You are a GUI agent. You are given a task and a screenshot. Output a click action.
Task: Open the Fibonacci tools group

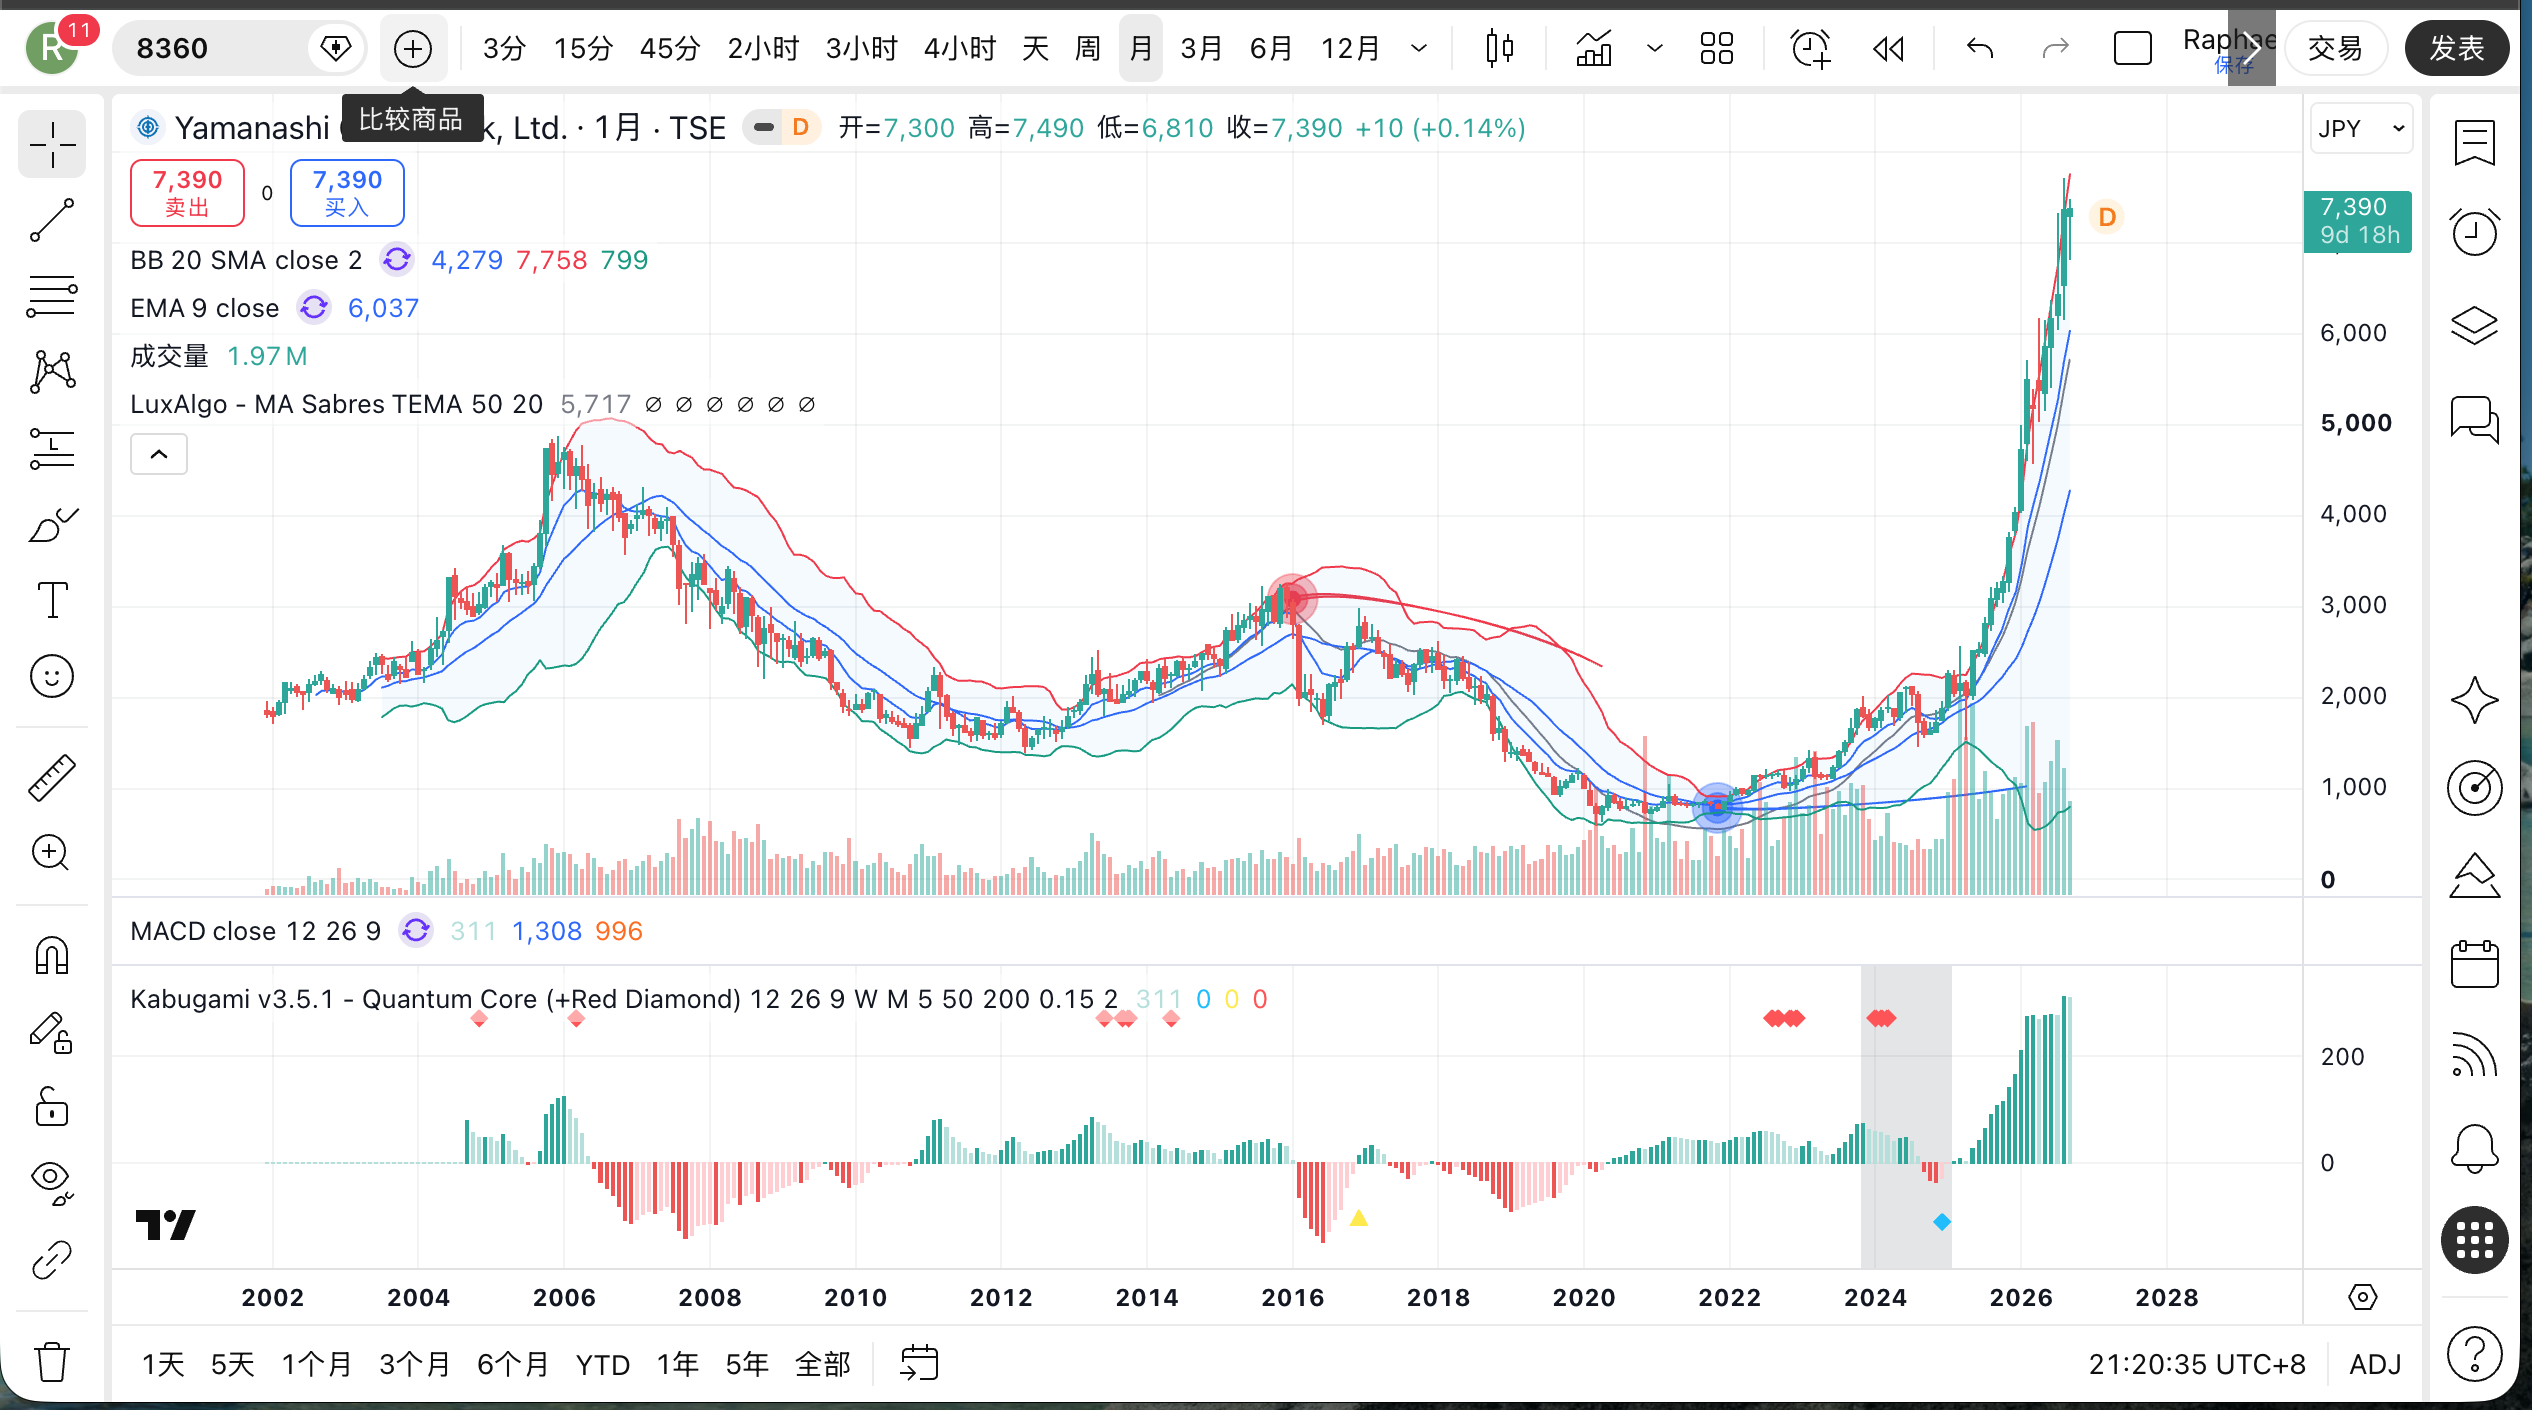click(x=52, y=297)
